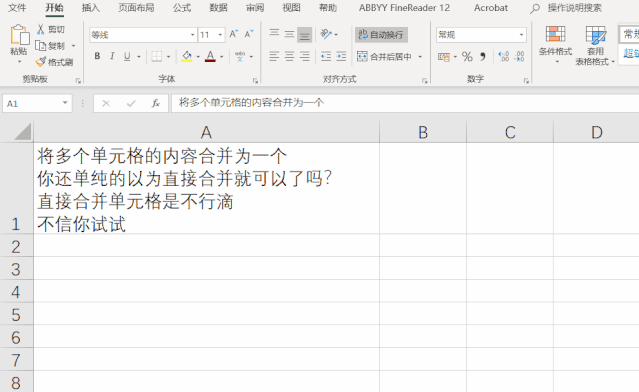Confirm entry with checkmark icon
639x392 pixels.
tap(131, 104)
